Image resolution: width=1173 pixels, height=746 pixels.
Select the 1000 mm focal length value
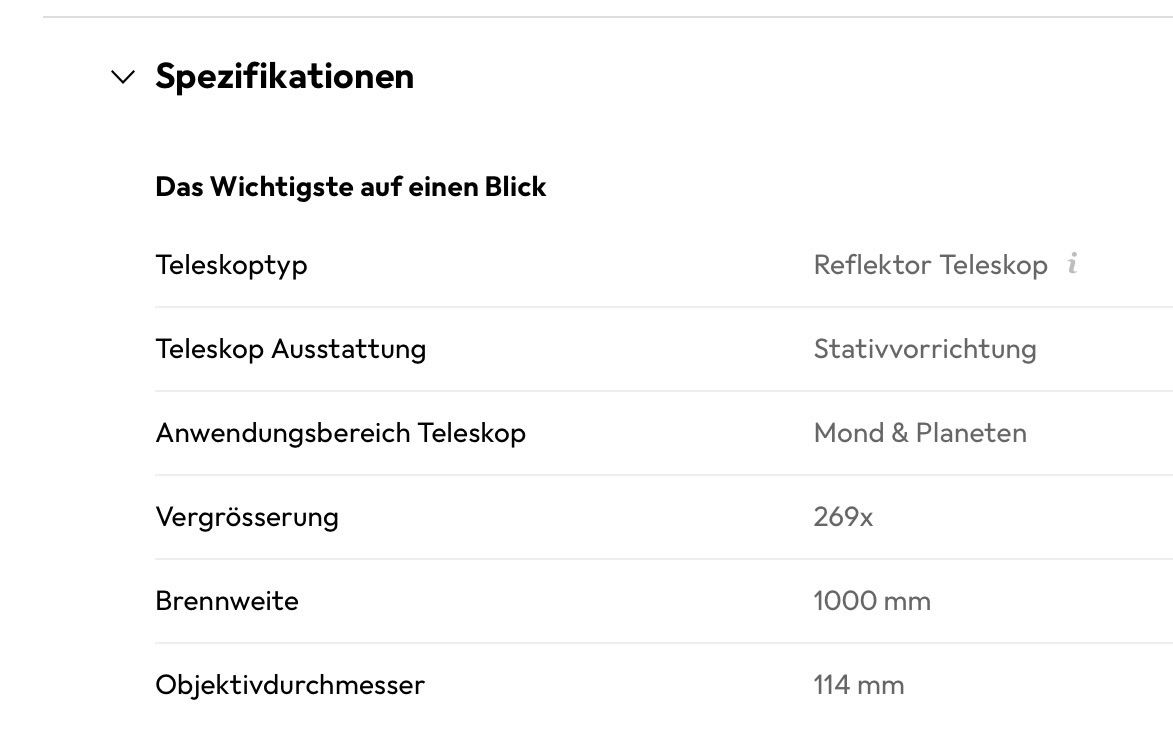pos(872,600)
